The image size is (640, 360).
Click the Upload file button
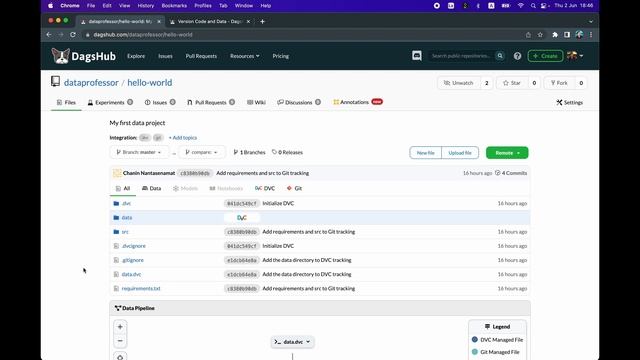[x=460, y=153]
